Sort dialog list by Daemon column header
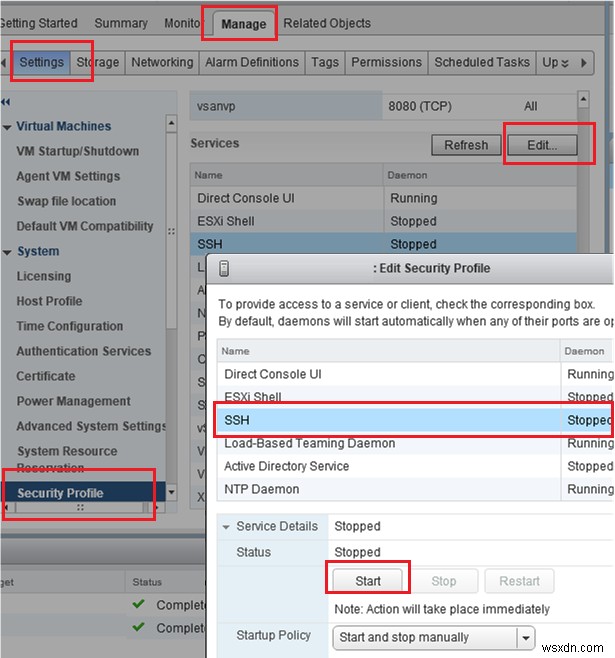Viewport: 615px width, 658px height. pyautogui.click(x=587, y=351)
